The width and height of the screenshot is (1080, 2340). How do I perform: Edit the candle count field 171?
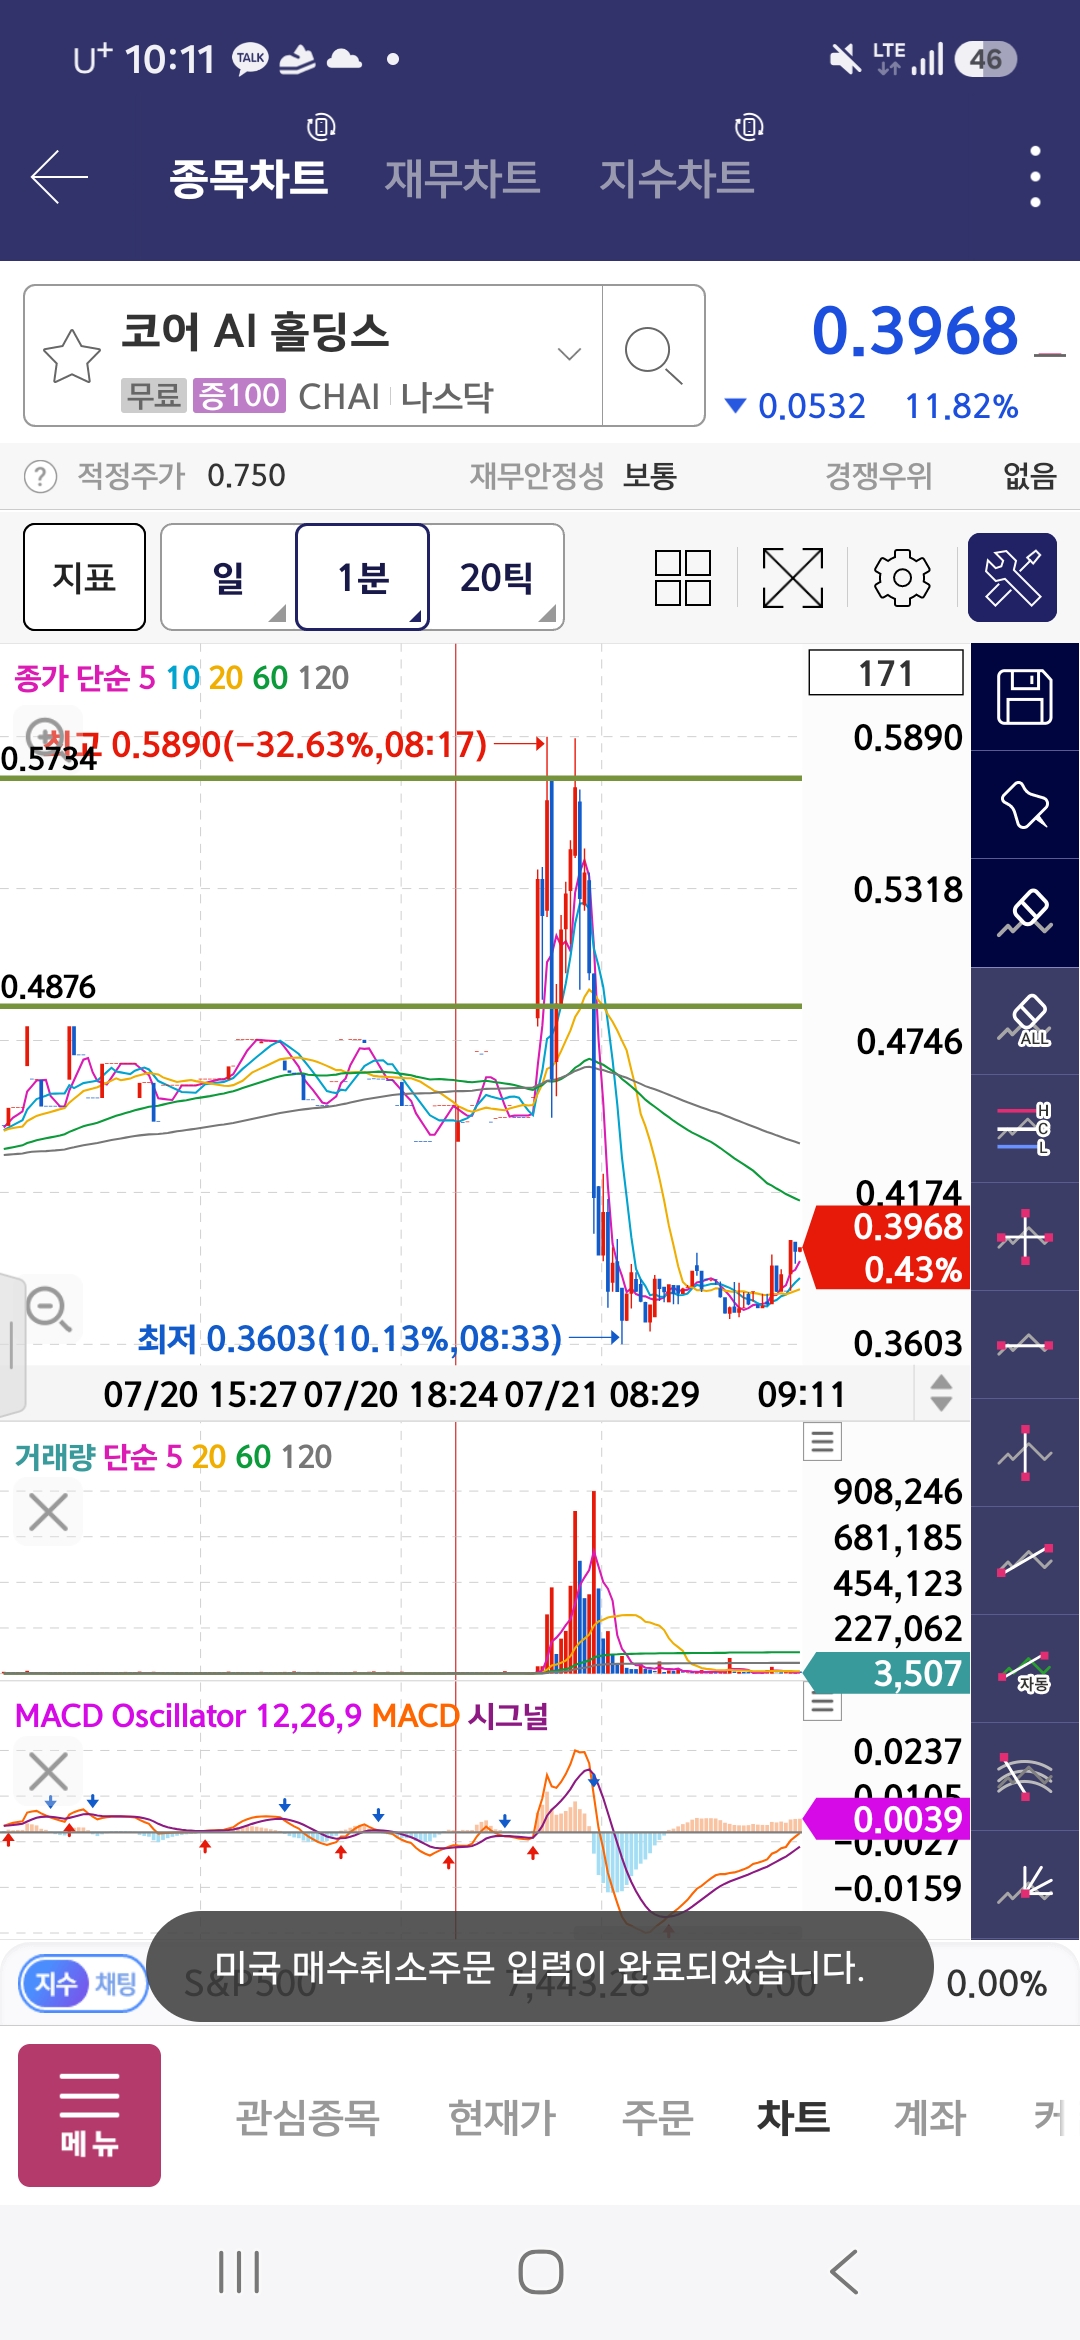pos(886,673)
